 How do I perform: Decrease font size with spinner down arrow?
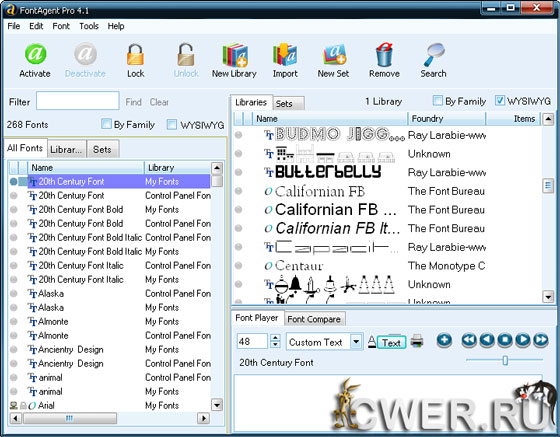point(275,345)
